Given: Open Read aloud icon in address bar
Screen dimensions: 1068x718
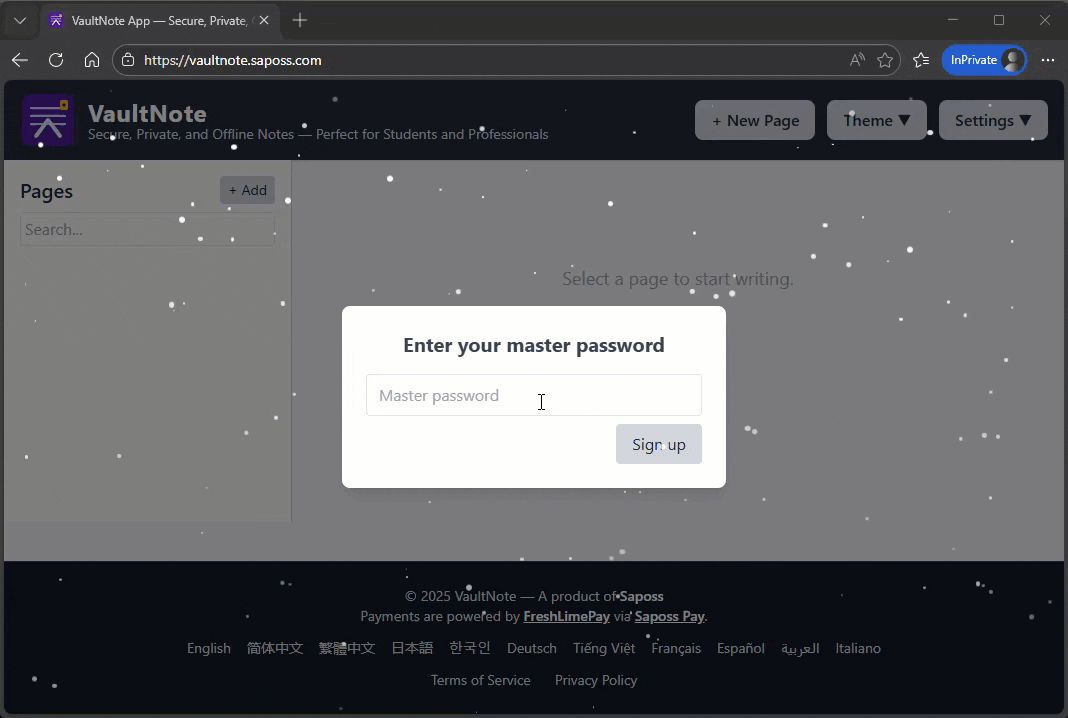Looking at the screenshot, I should [857, 60].
